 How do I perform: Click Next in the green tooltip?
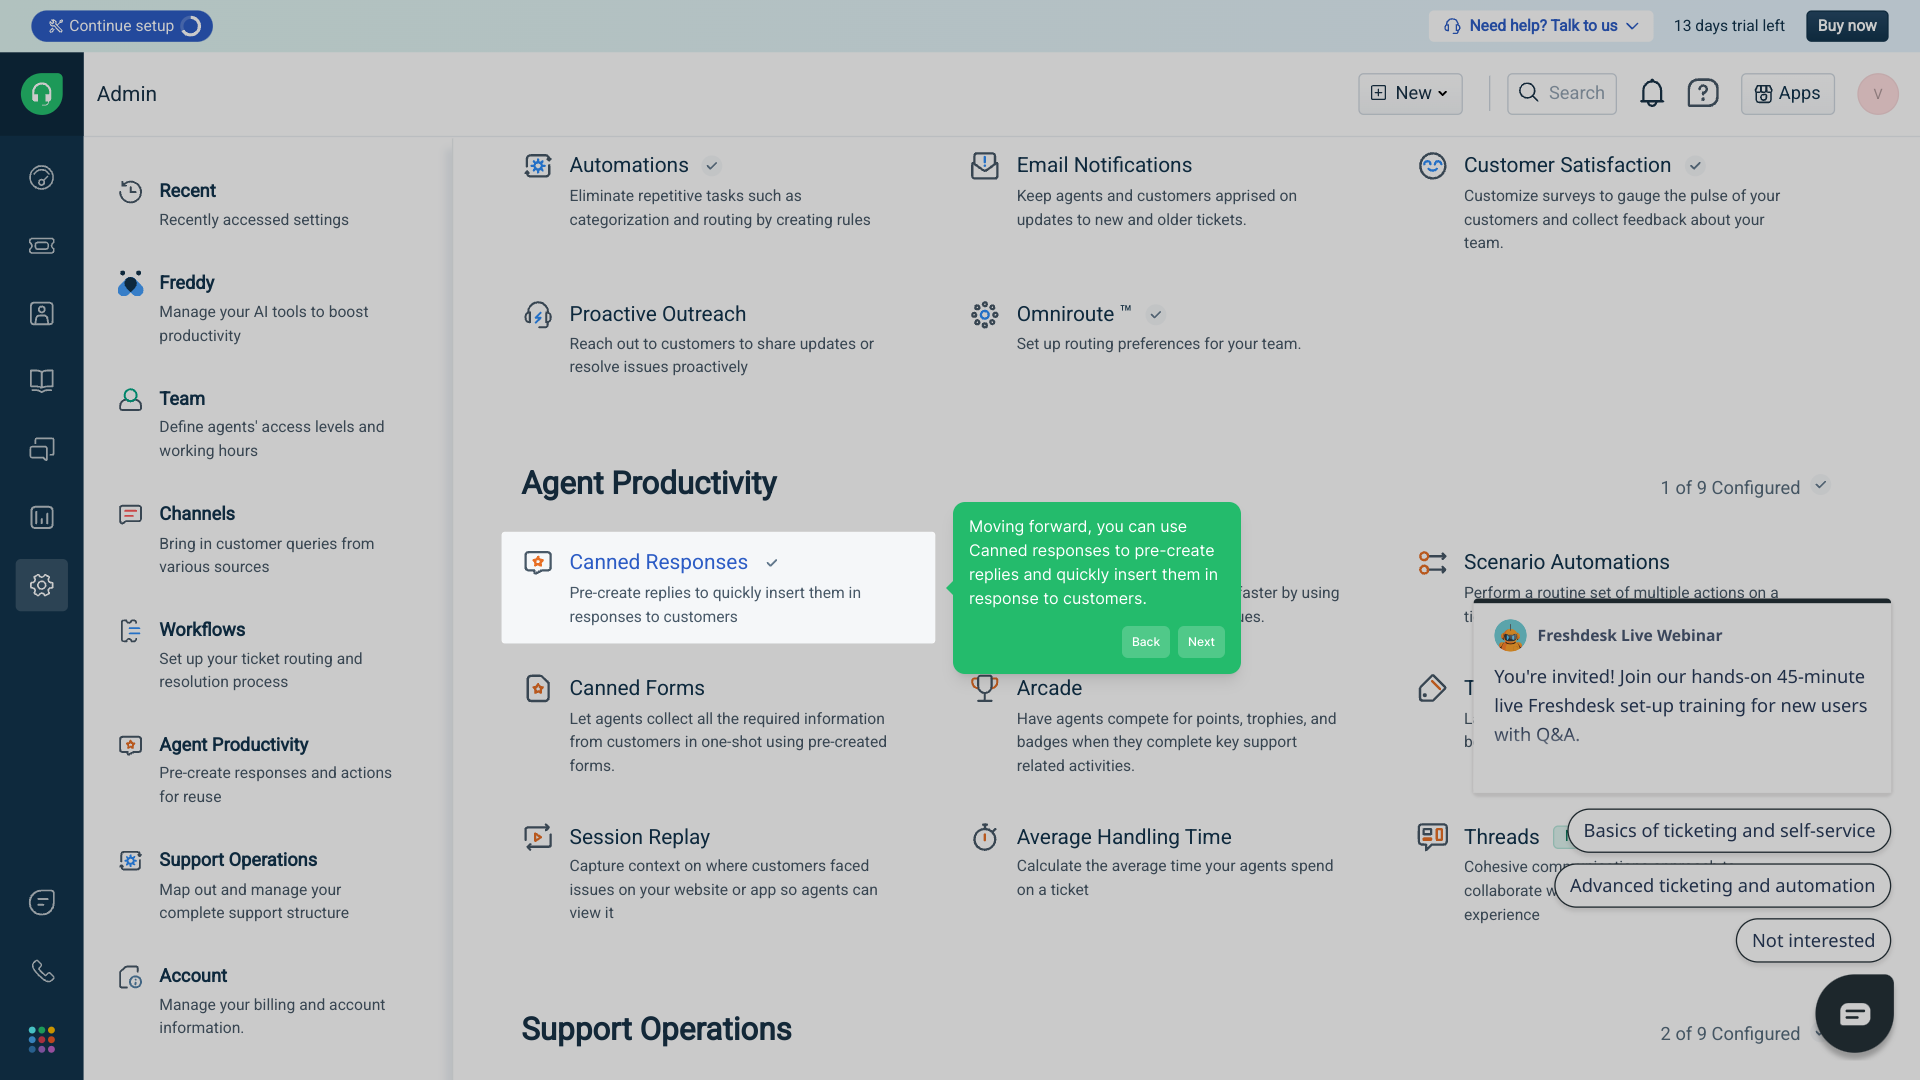[x=1201, y=642]
